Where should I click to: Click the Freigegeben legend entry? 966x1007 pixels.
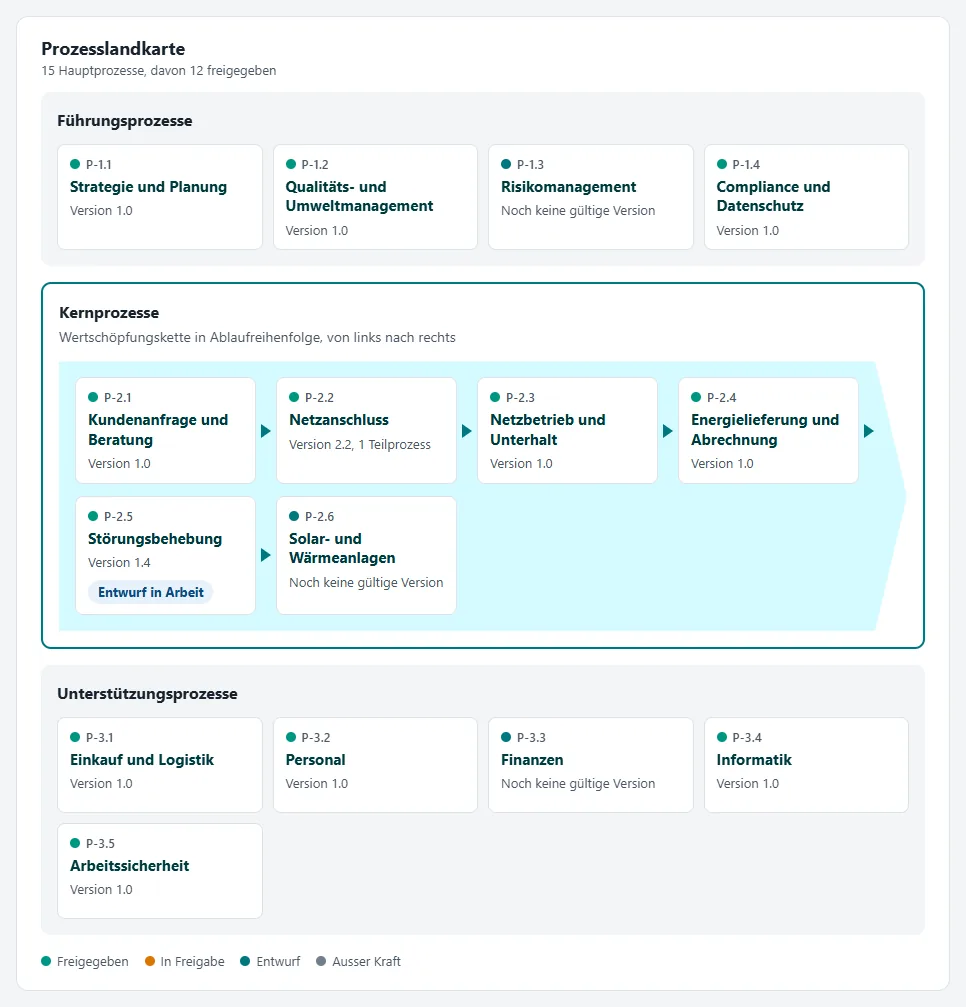[85, 961]
